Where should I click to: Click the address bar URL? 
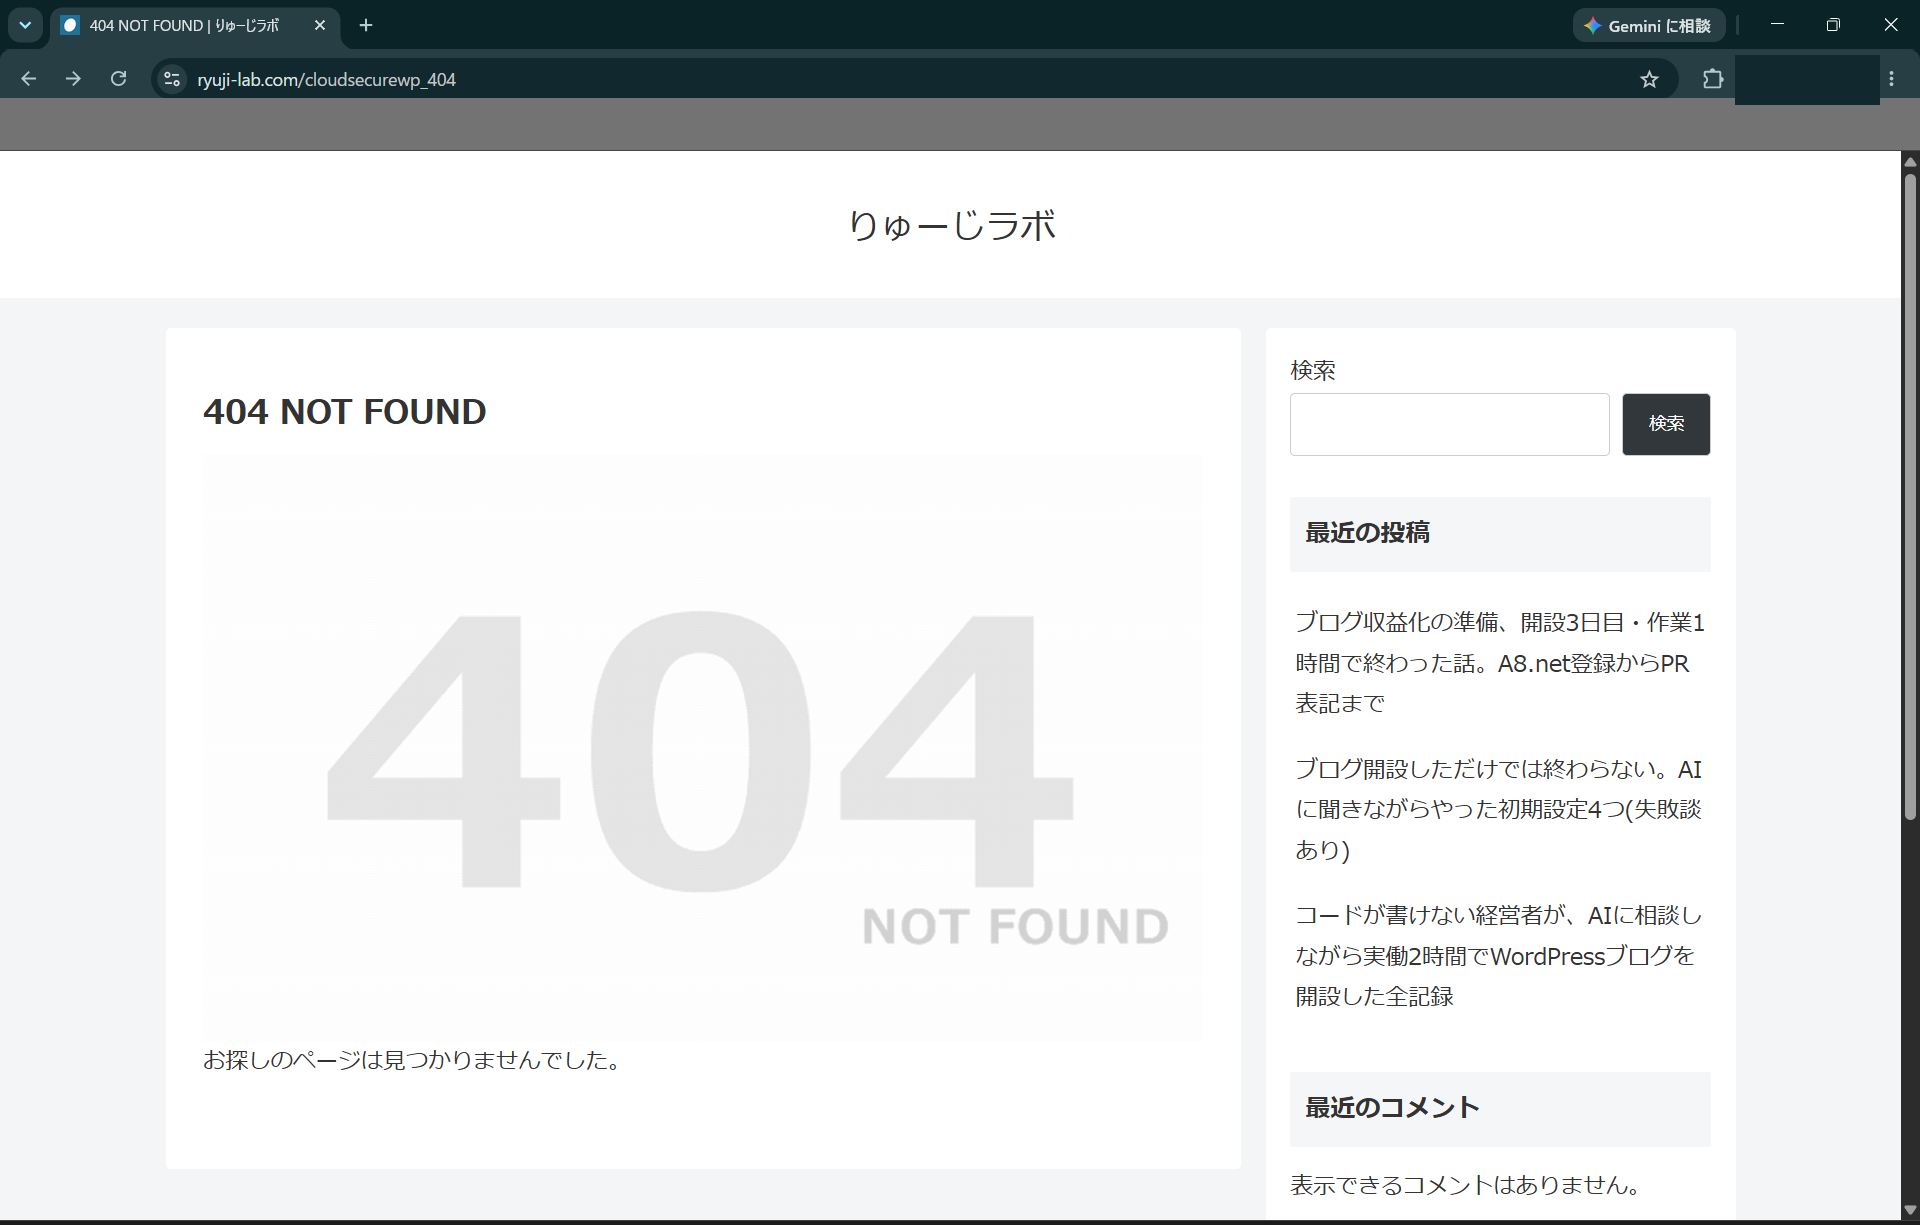click(326, 80)
